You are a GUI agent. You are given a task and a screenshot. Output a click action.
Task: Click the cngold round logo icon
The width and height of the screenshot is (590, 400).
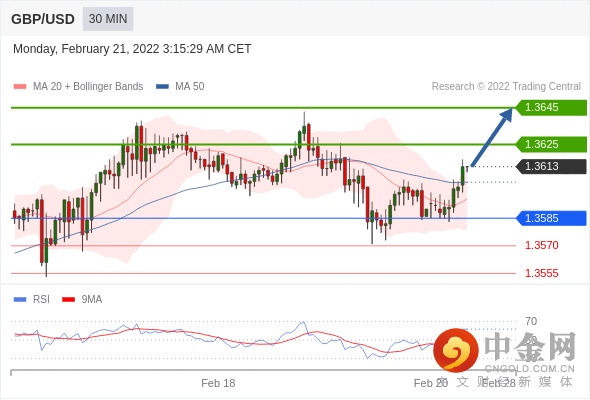click(x=456, y=350)
